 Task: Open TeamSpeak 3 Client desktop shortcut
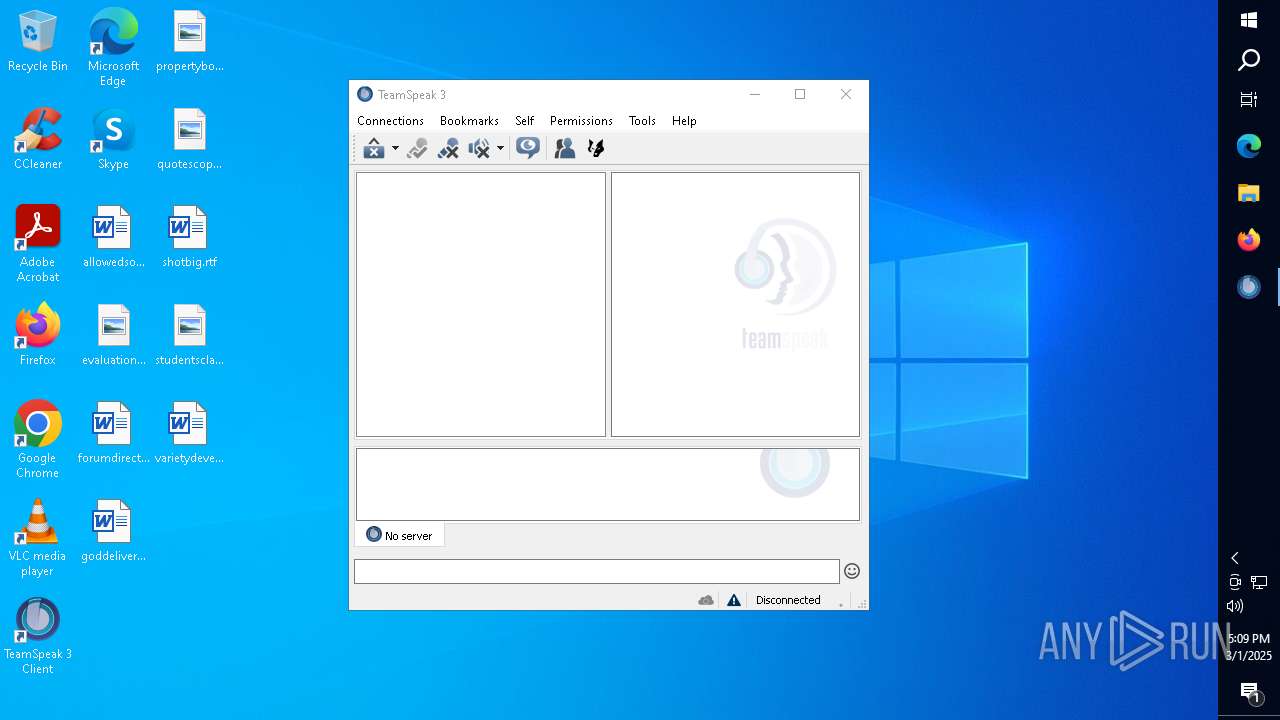pyautogui.click(x=38, y=636)
